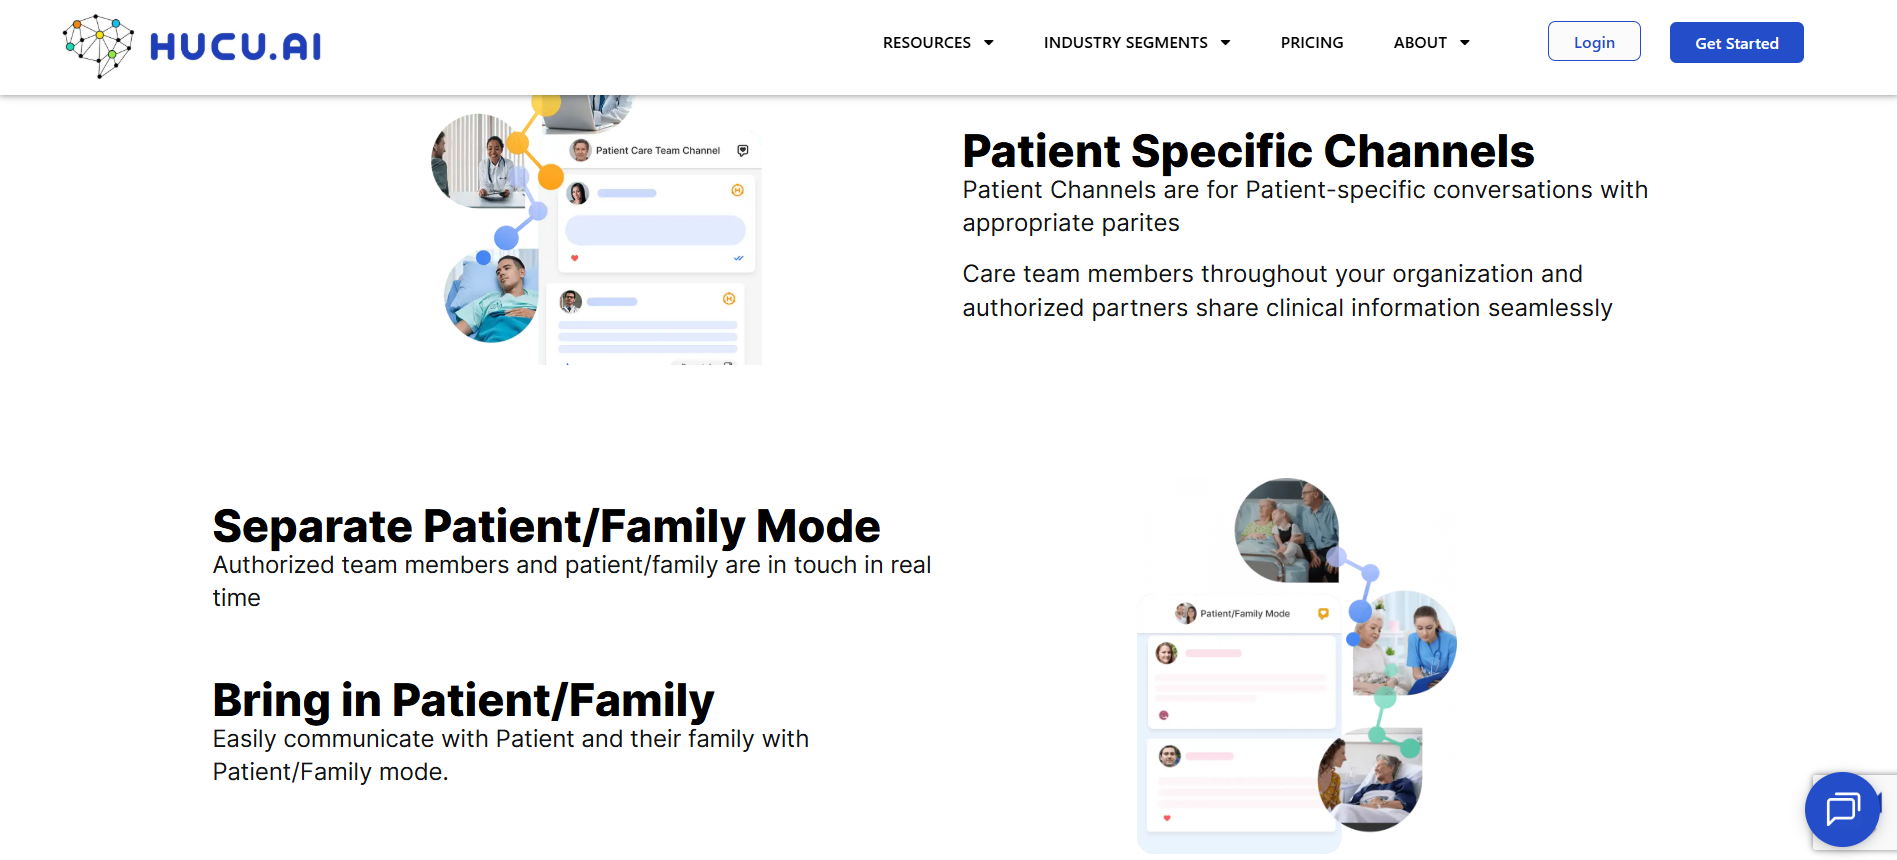Open the Resources menu item
1897x860 pixels.
[927, 42]
